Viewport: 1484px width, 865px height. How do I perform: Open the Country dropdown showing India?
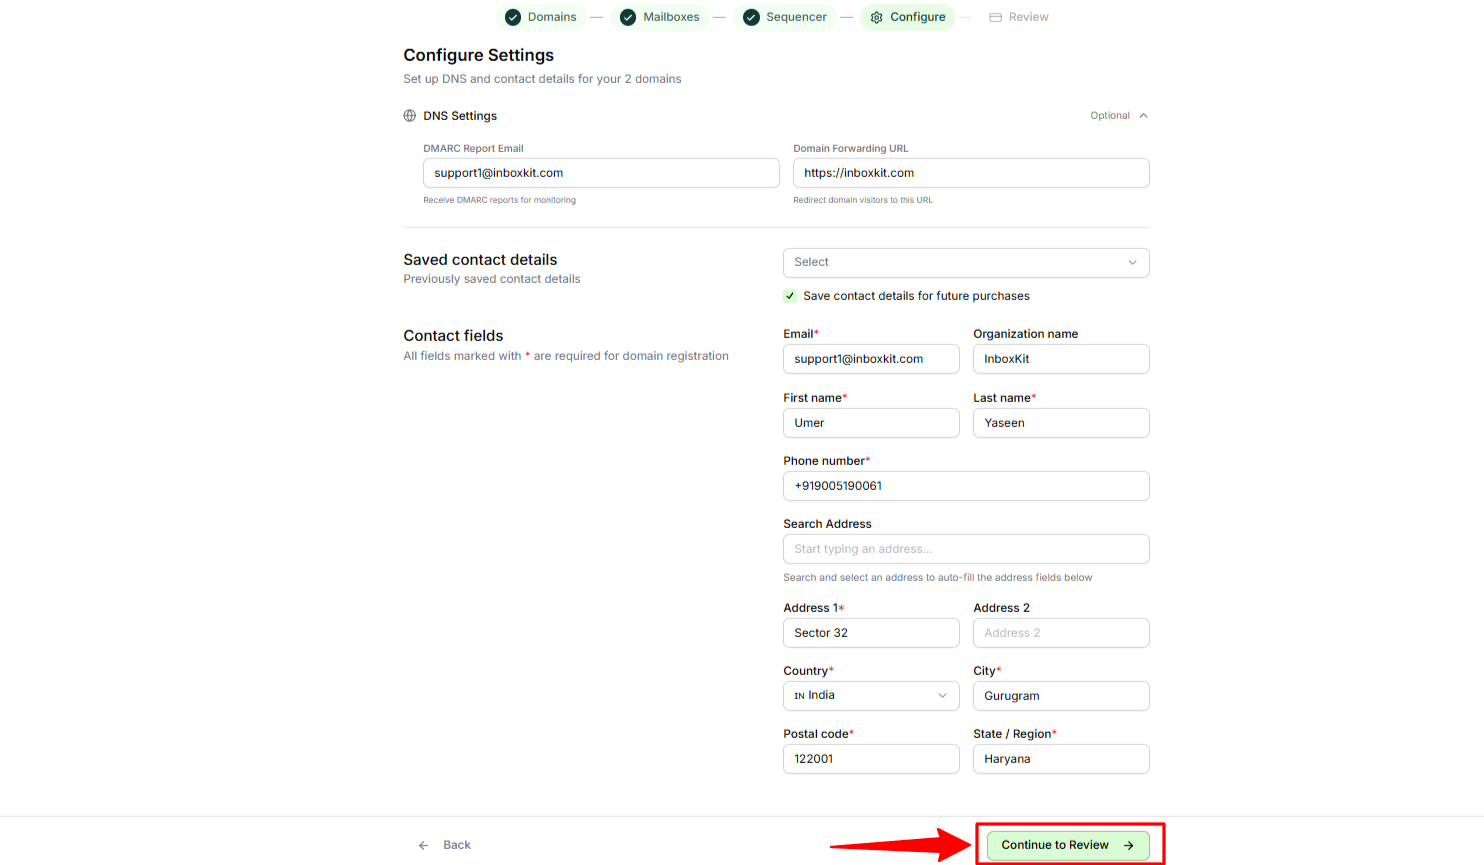pos(871,696)
